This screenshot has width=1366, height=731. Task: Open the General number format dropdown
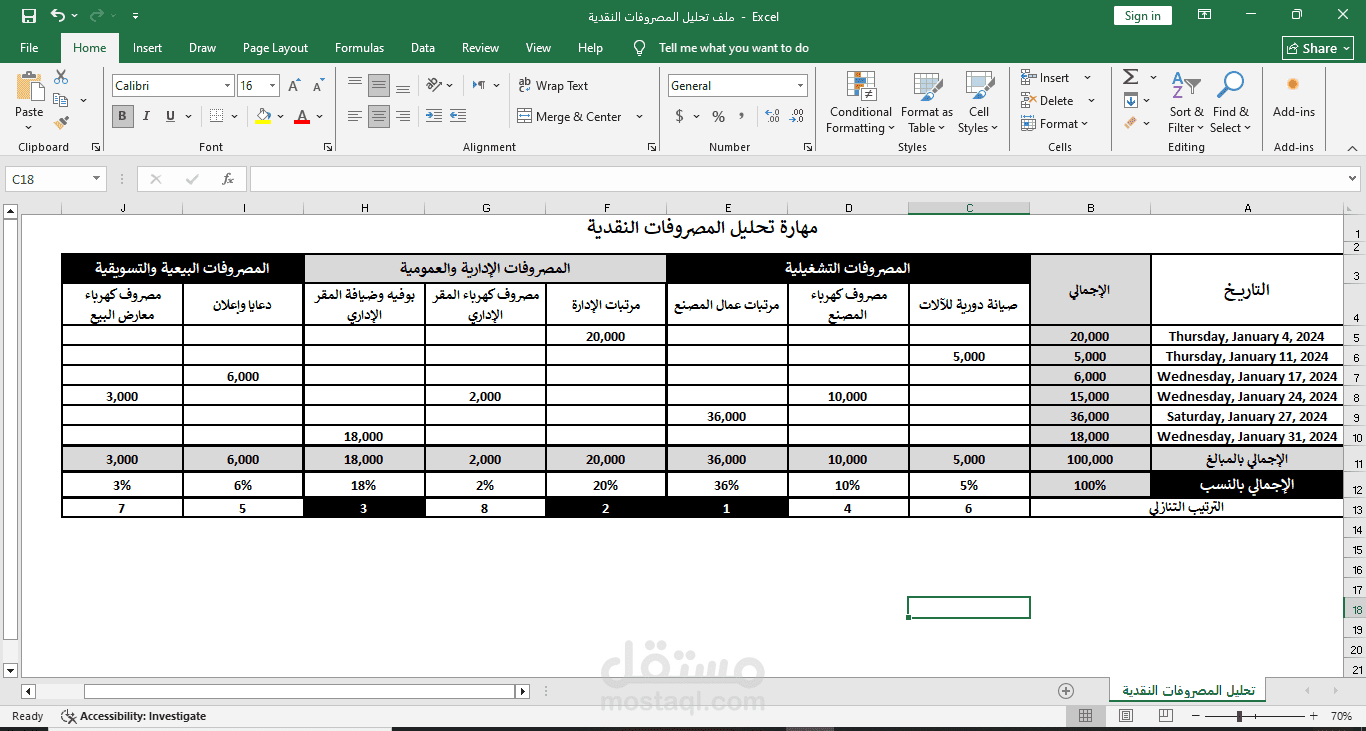coord(800,86)
